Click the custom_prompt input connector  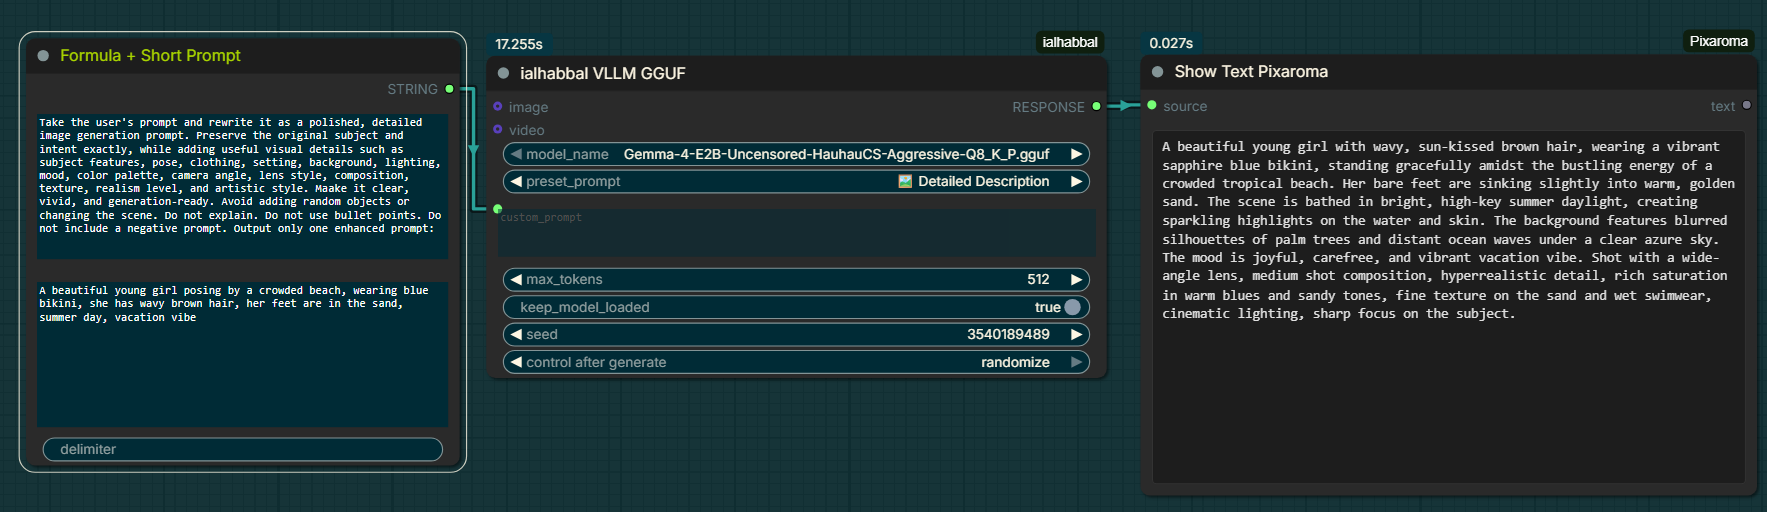click(x=497, y=209)
